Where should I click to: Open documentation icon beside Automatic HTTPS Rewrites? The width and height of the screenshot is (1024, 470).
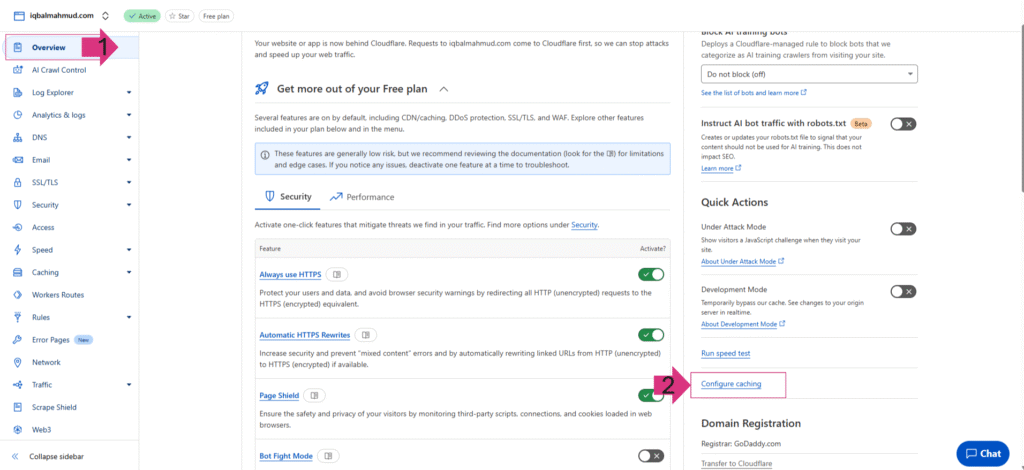point(366,335)
